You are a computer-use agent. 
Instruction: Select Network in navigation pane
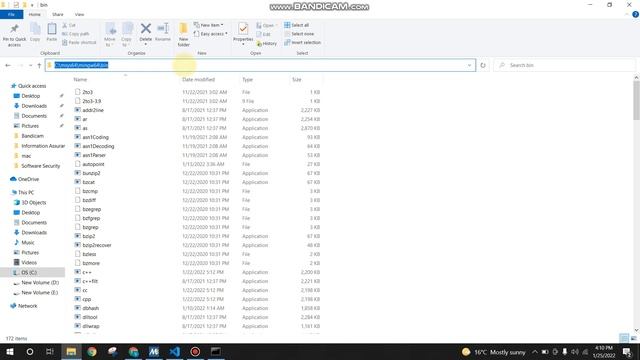click(27, 306)
